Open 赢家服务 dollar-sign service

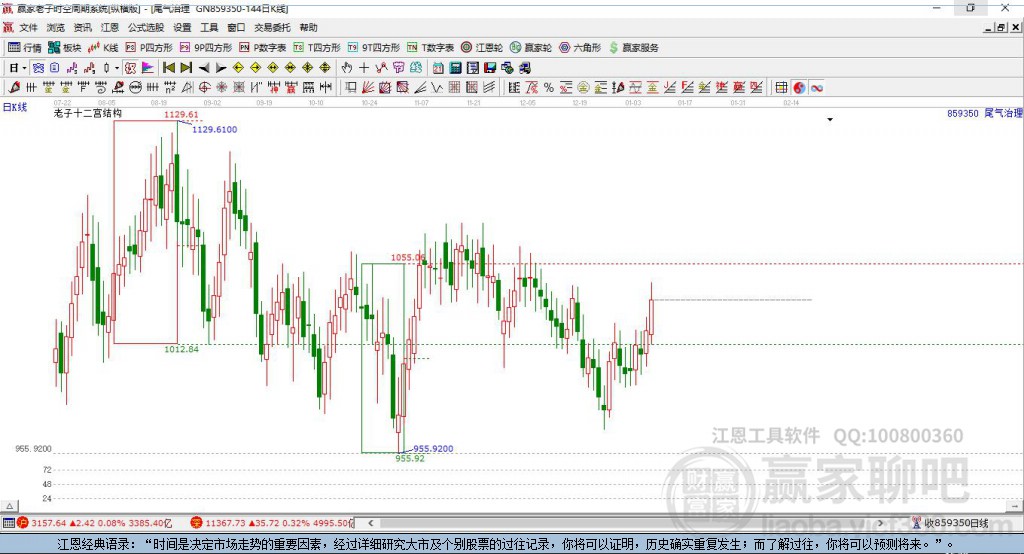click(633, 48)
